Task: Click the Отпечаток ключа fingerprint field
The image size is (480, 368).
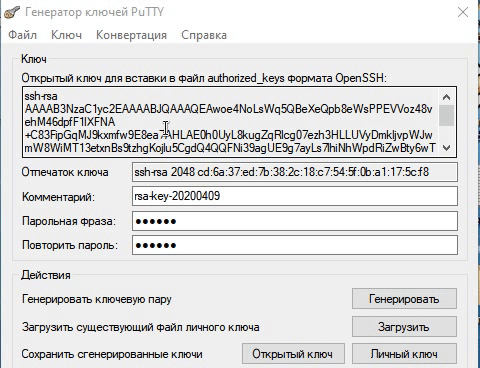Action: coord(295,172)
